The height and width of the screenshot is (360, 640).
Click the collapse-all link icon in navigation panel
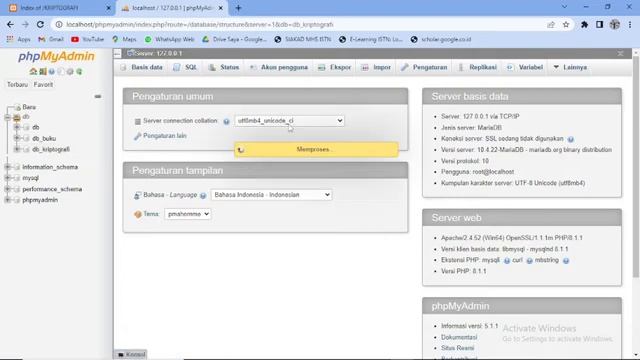(98, 97)
